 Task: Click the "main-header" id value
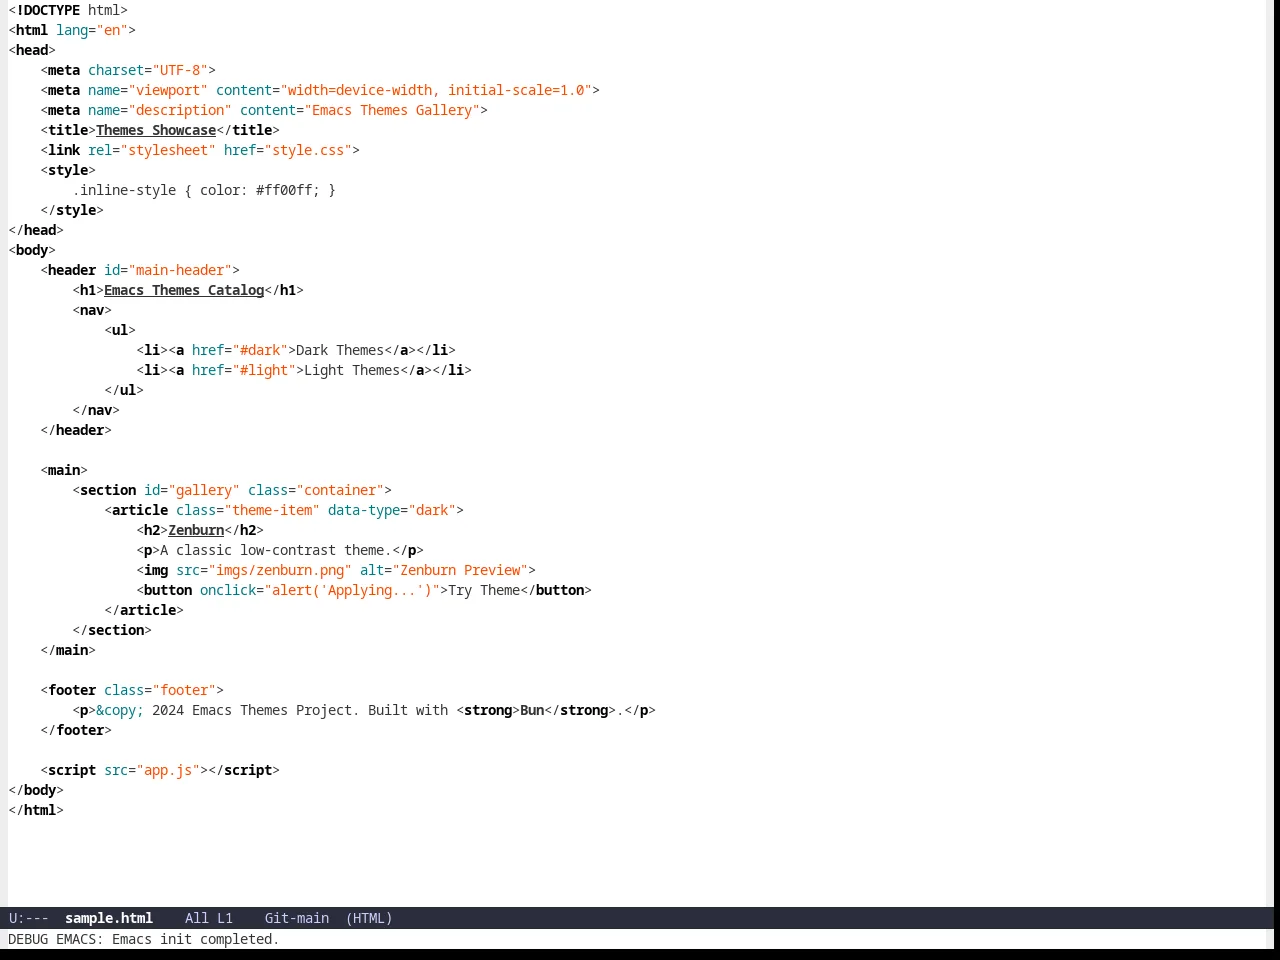(x=180, y=270)
